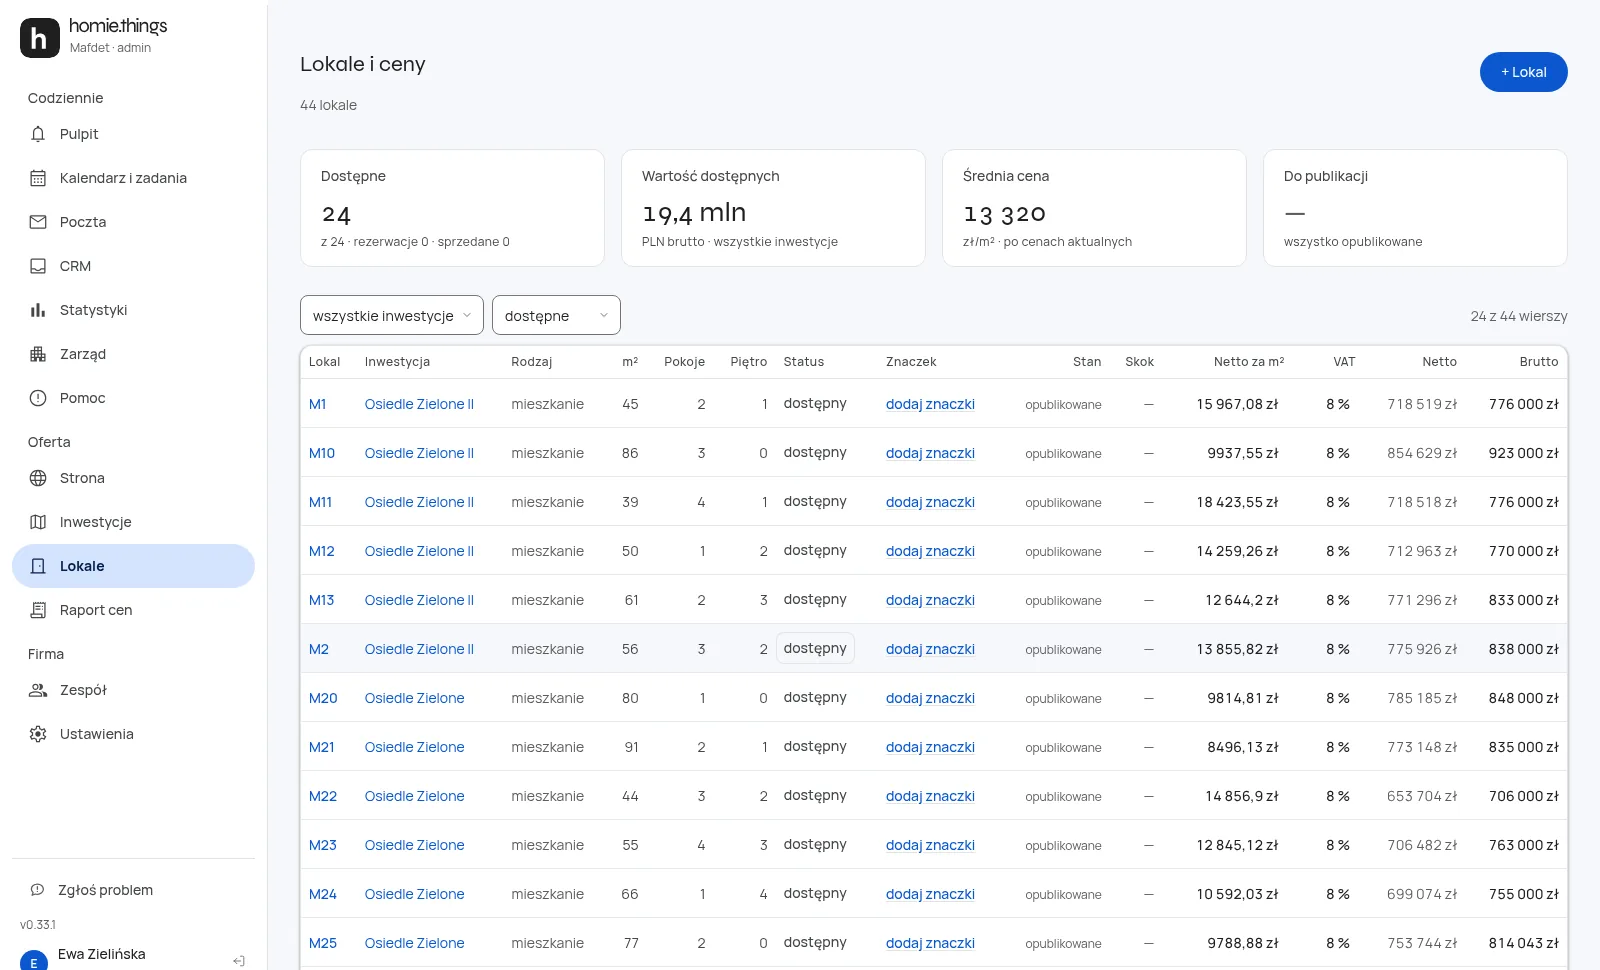Image resolution: width=1600 pixels, height=970 pixels.
Task: Click the logout icon beside Ewa Zielińska
Action: click(239, 961)
